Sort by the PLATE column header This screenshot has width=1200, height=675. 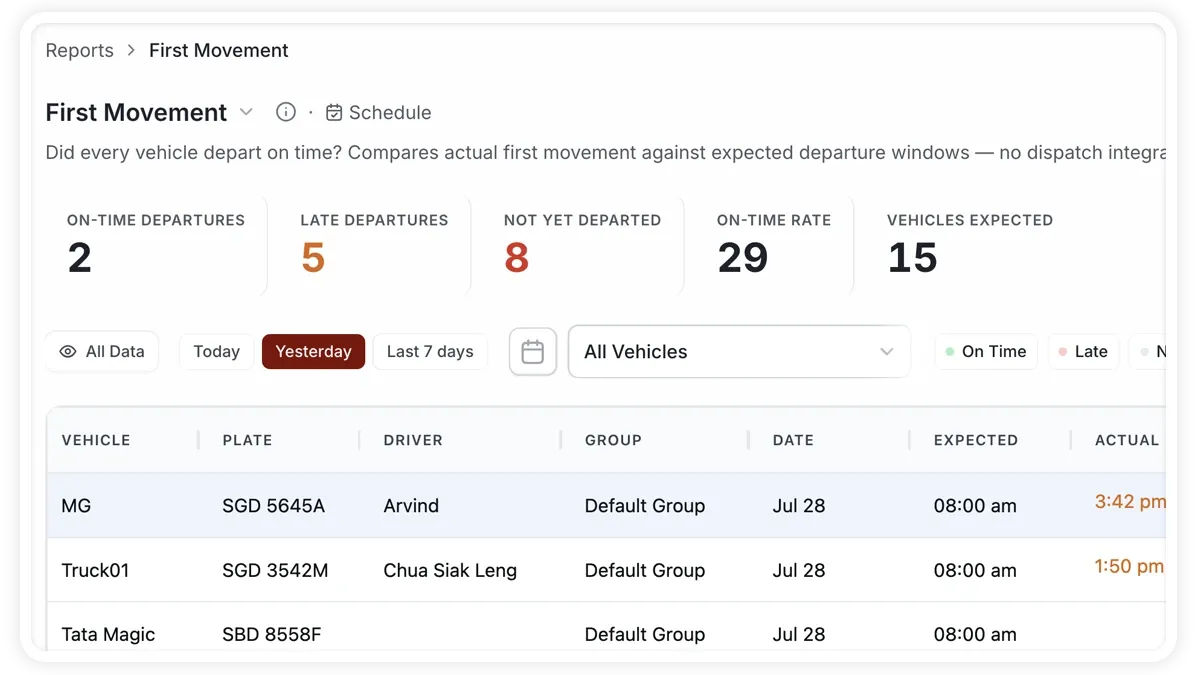point(248,440)
